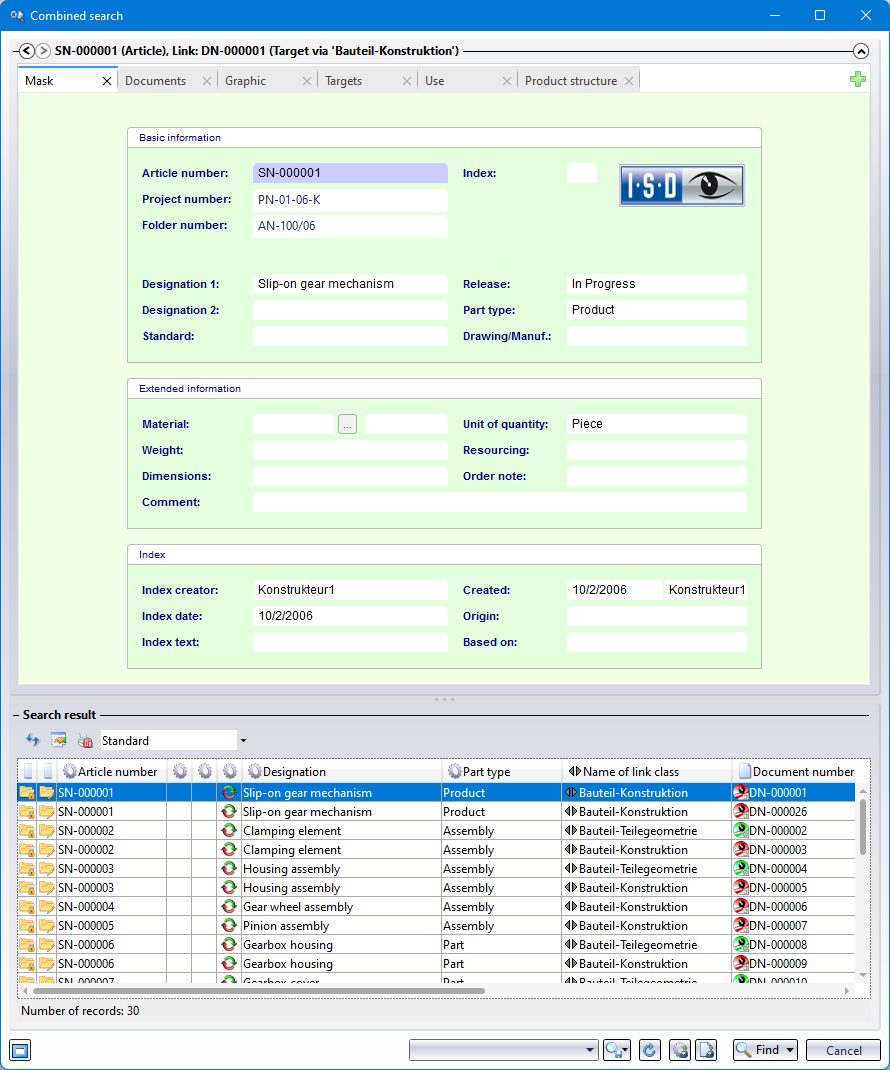This screenshot has width=890, height=1070.
Task: Focus the Designation 1 field
Action: 350,284
